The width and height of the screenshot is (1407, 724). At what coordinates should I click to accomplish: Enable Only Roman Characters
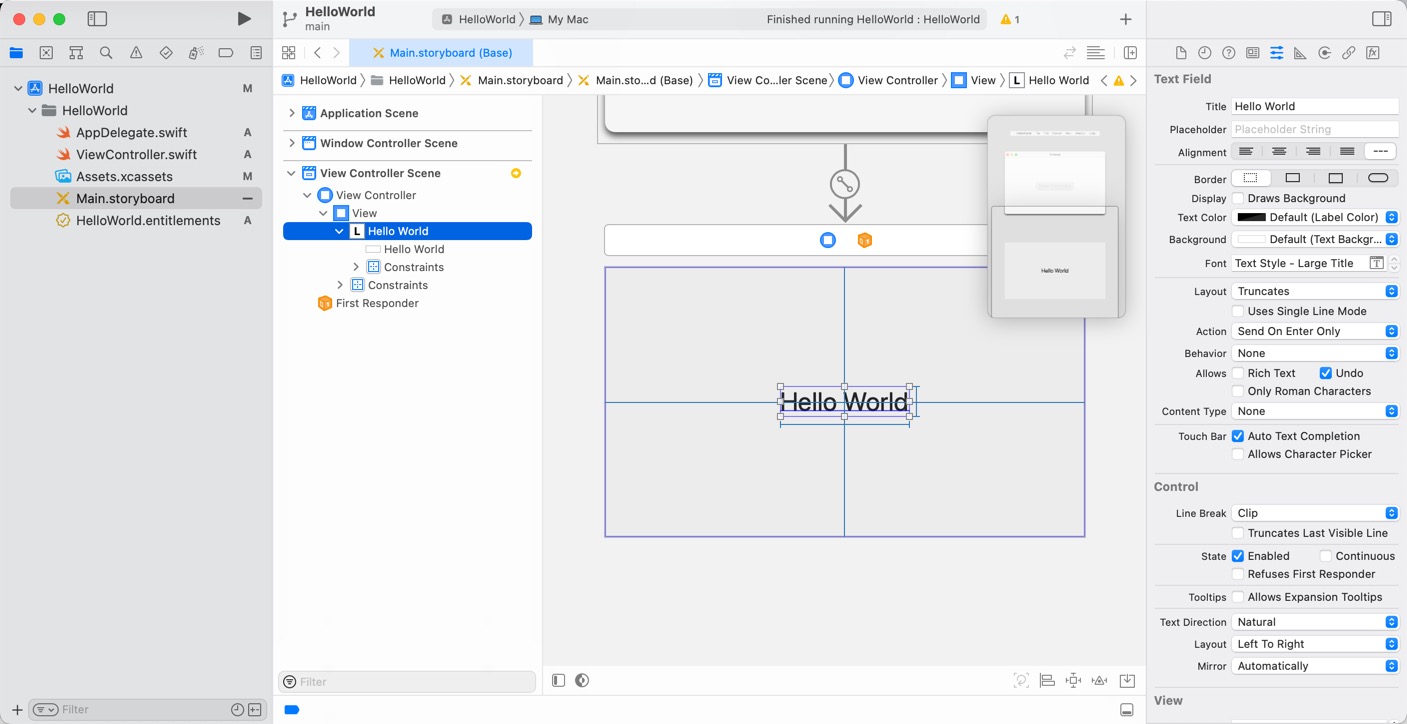[1238, 391]
